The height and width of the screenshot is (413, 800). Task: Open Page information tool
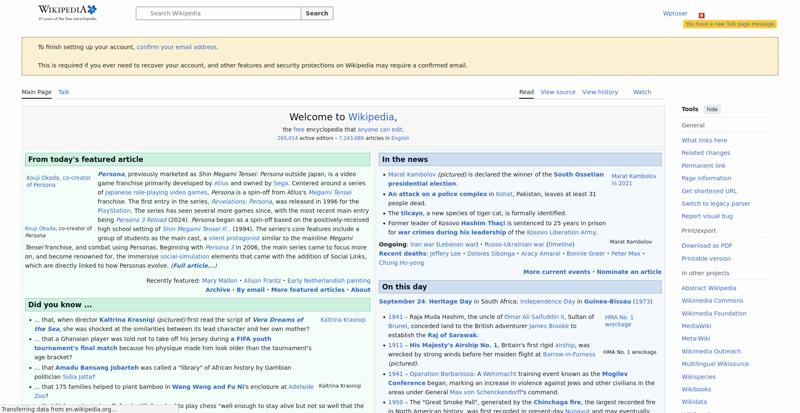(706, 178)
